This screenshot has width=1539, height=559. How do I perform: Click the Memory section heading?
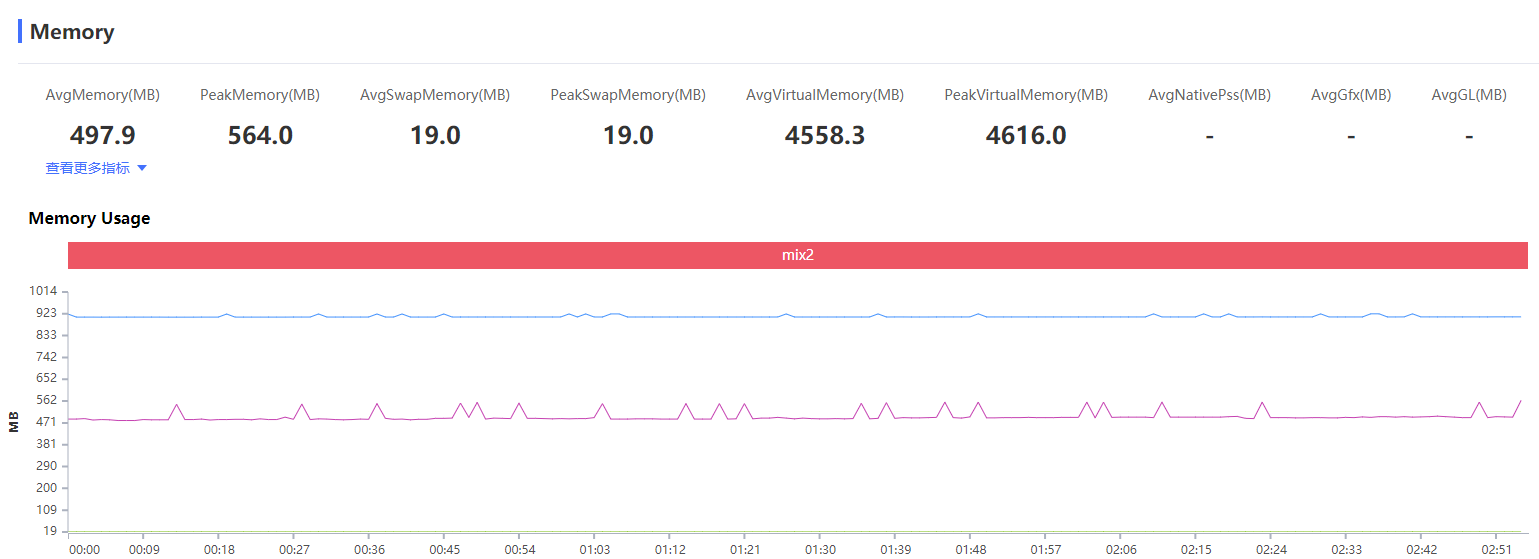(72, 31)
